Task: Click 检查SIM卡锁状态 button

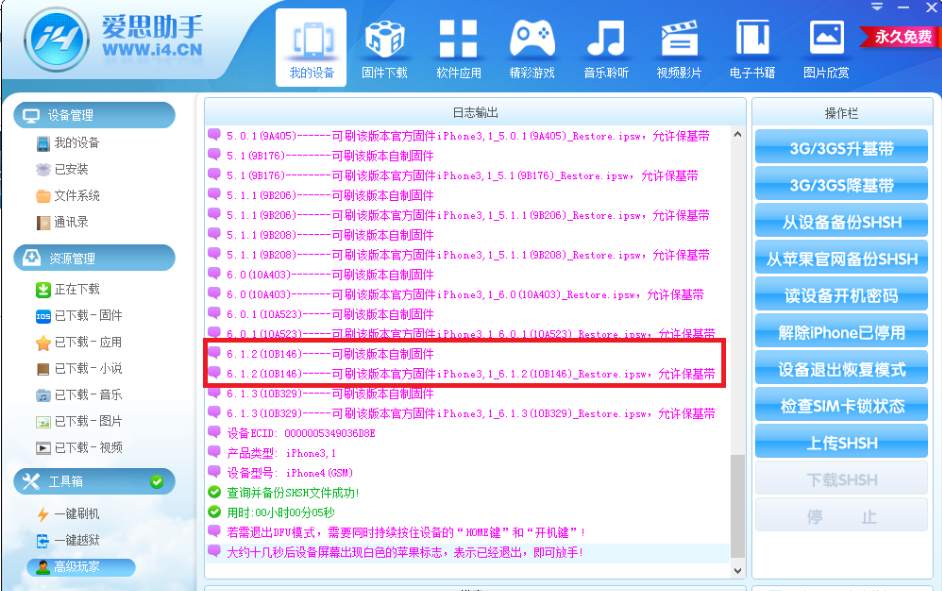Action: pos(841,405)
